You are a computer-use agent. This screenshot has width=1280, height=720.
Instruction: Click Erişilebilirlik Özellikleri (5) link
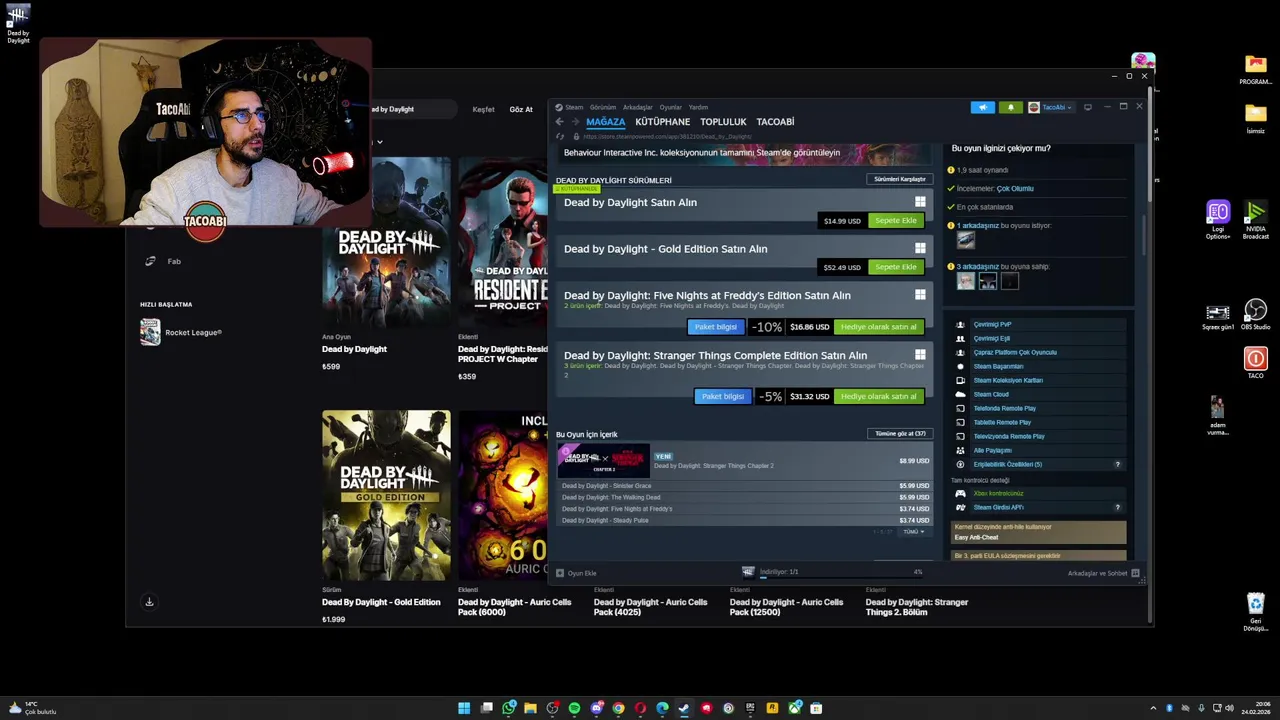(x=1007, y=464)
